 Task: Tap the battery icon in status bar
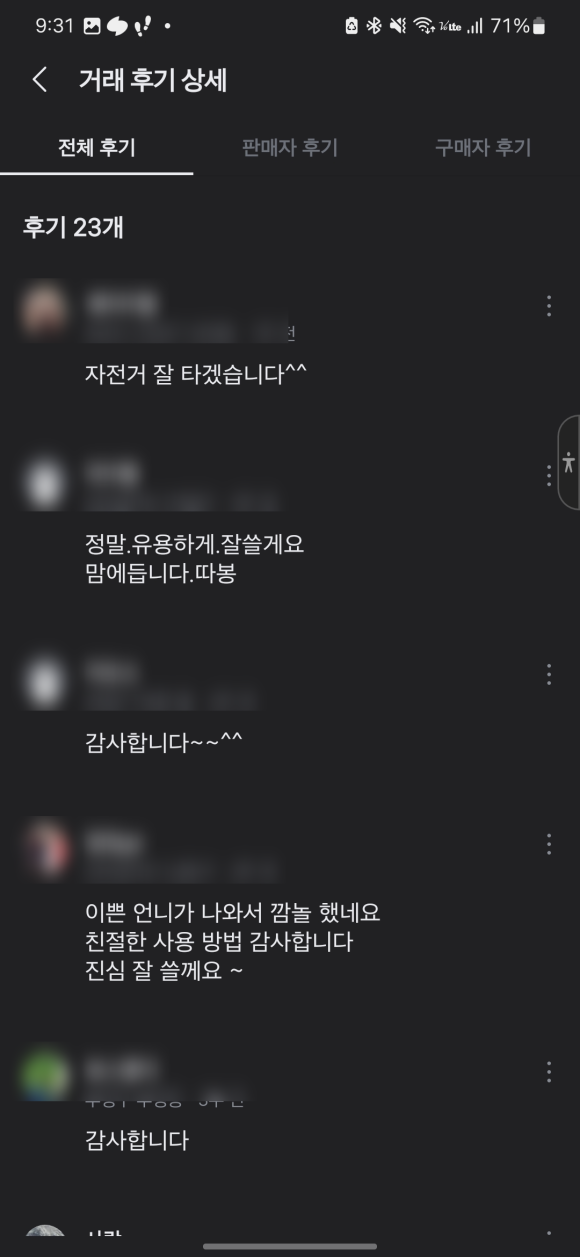(540, 27)
